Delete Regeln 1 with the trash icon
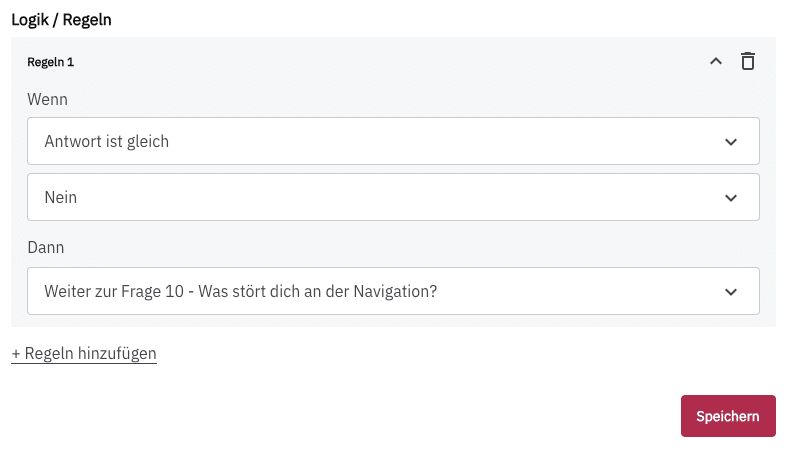808x468 pixels. (x=747, y=62)
